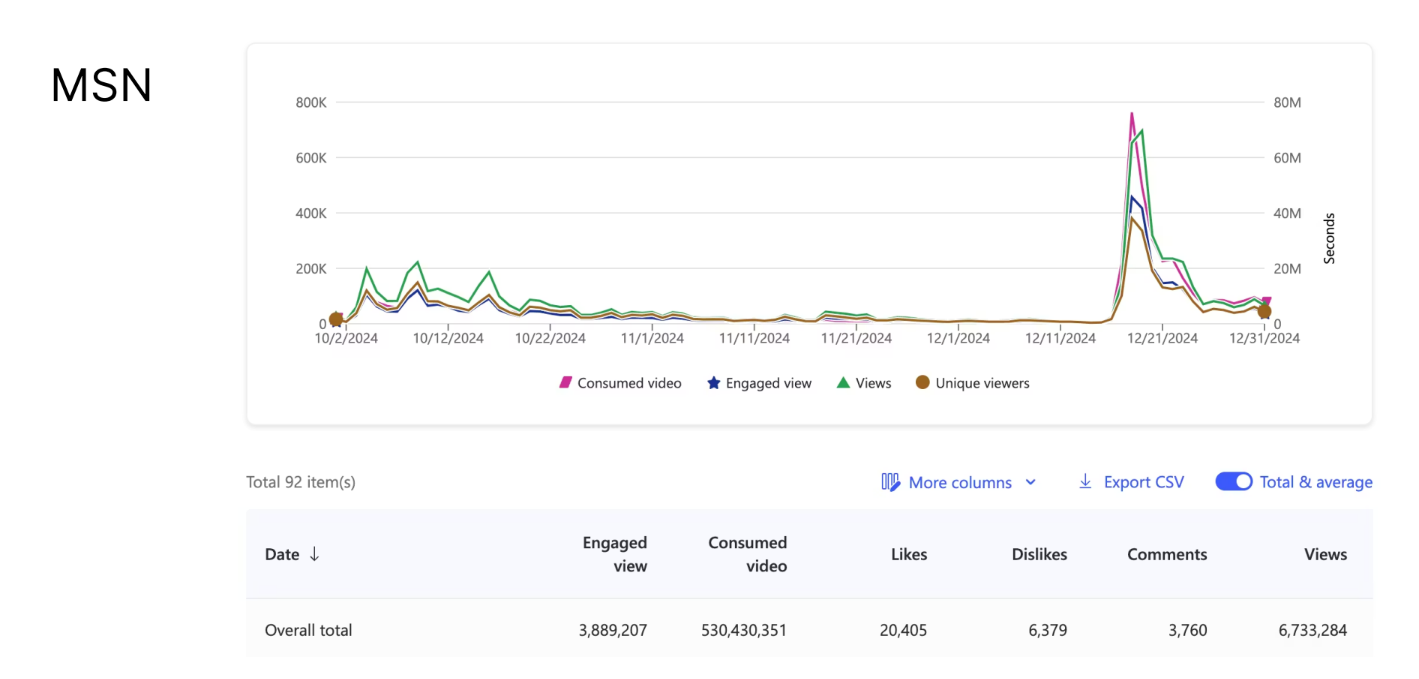Image resolution: width=1419 pixels, height=679 pixels.
Task: Click the 12/1/2024 axis date label
Action: coord(958,338)
